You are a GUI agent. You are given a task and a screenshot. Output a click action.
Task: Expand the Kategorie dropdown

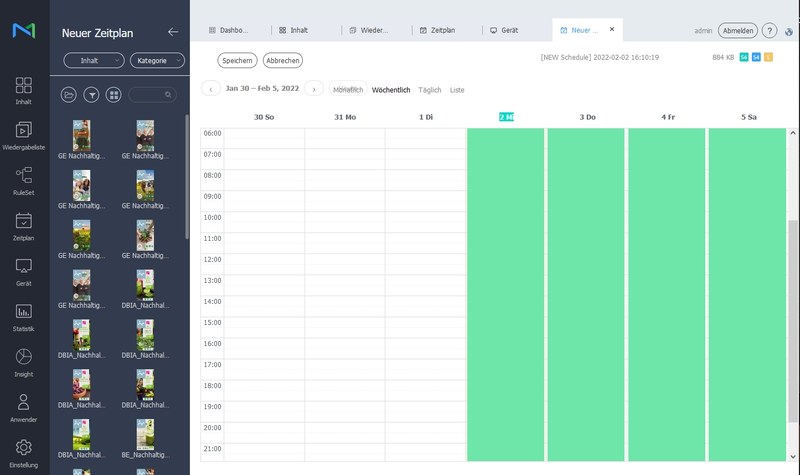(x=158, y=61)
